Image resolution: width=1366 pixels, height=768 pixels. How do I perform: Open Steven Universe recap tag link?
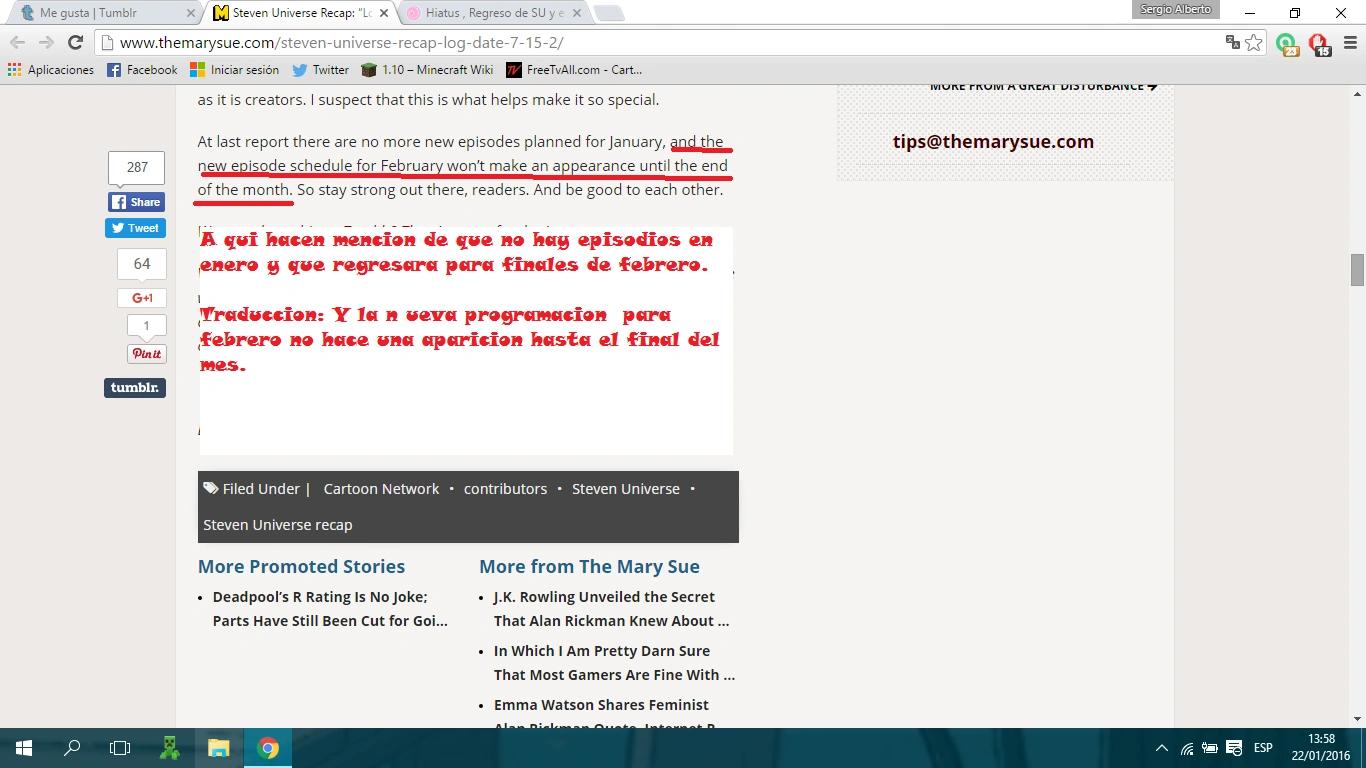pyautogui.click(x=278, y=525)
